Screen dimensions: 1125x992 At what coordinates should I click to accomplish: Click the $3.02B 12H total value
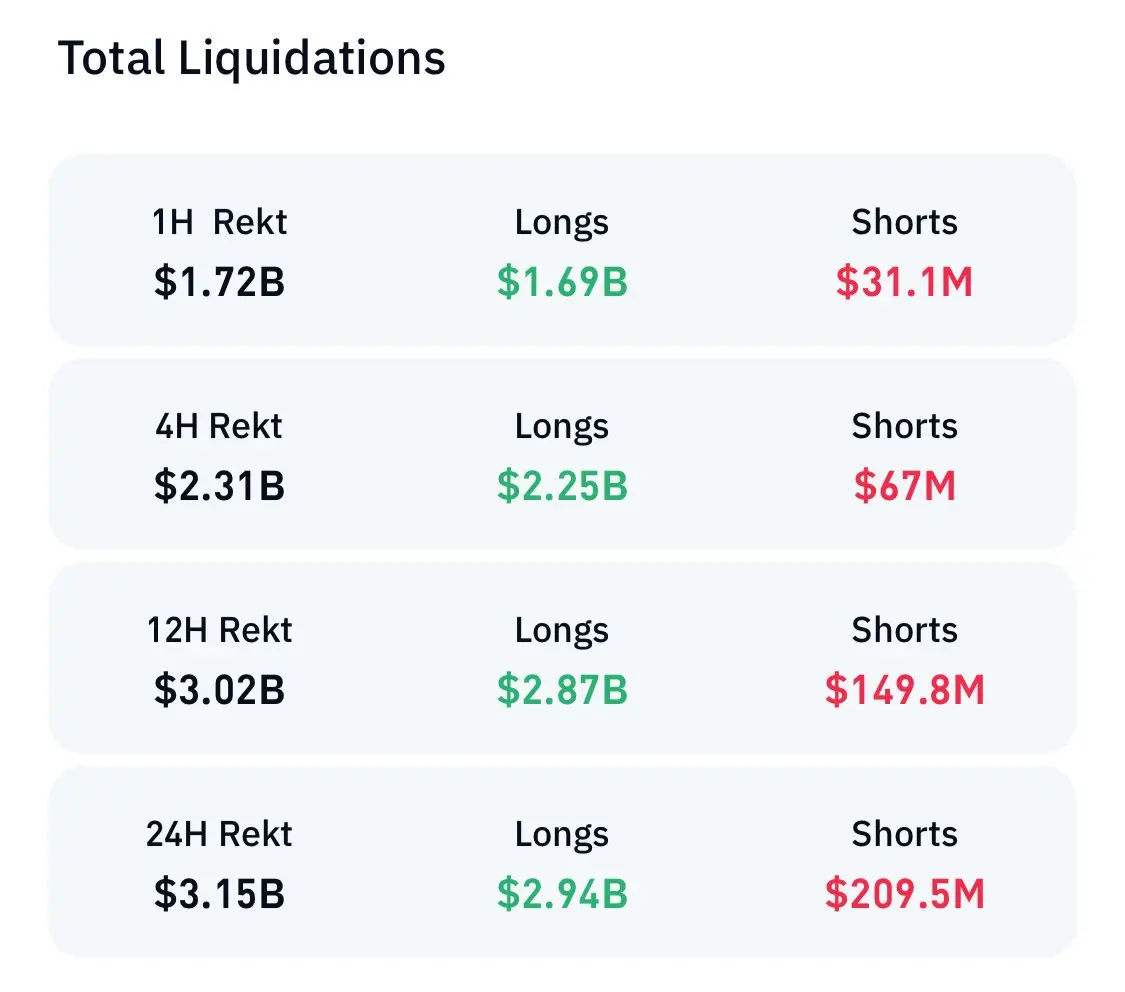pos(219,691)
